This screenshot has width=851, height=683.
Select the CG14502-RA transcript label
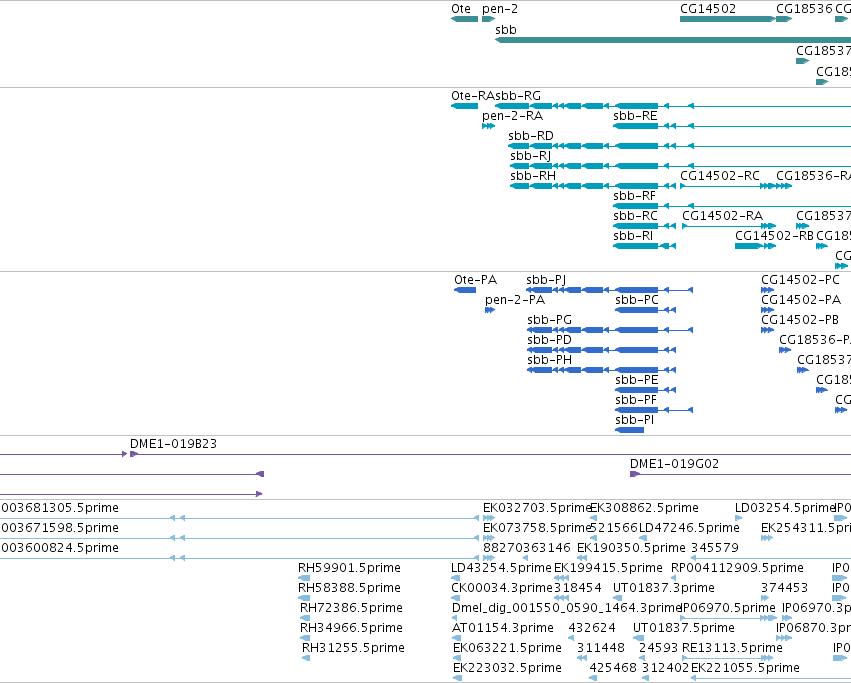(x=722, y=216)
